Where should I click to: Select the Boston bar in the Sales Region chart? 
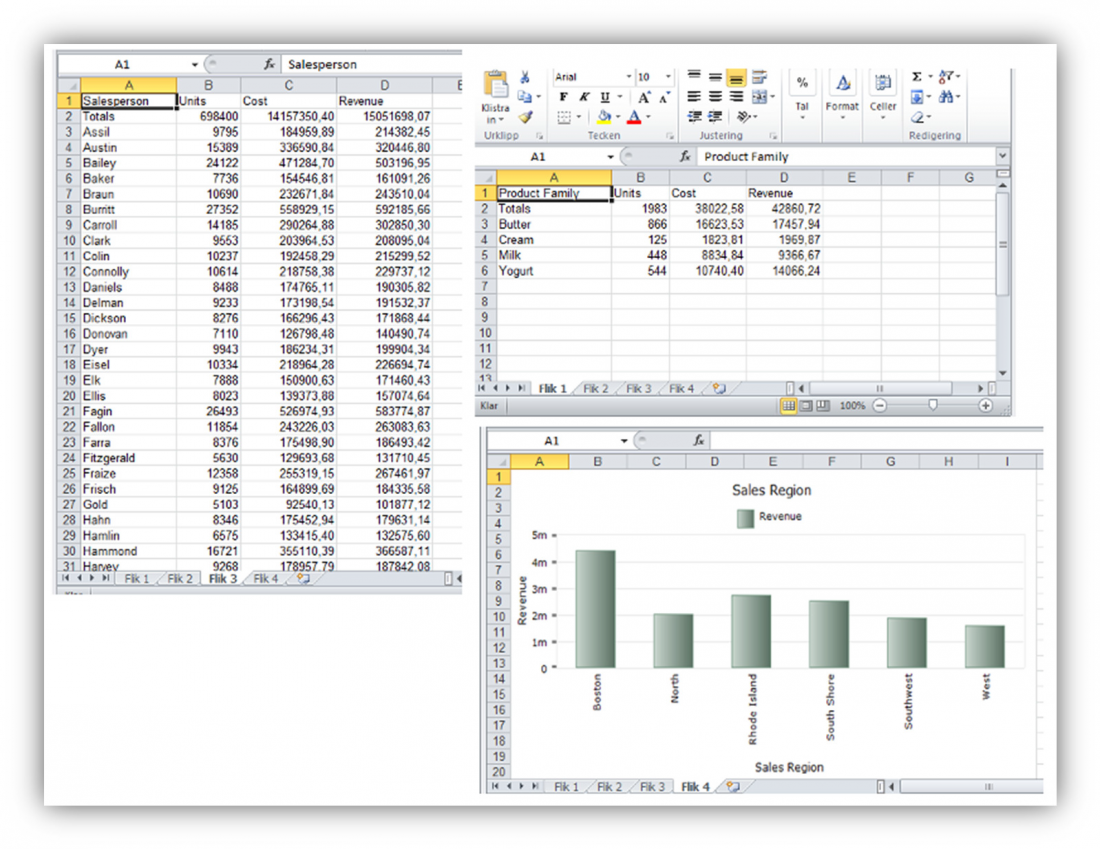(x=595, y=608)
